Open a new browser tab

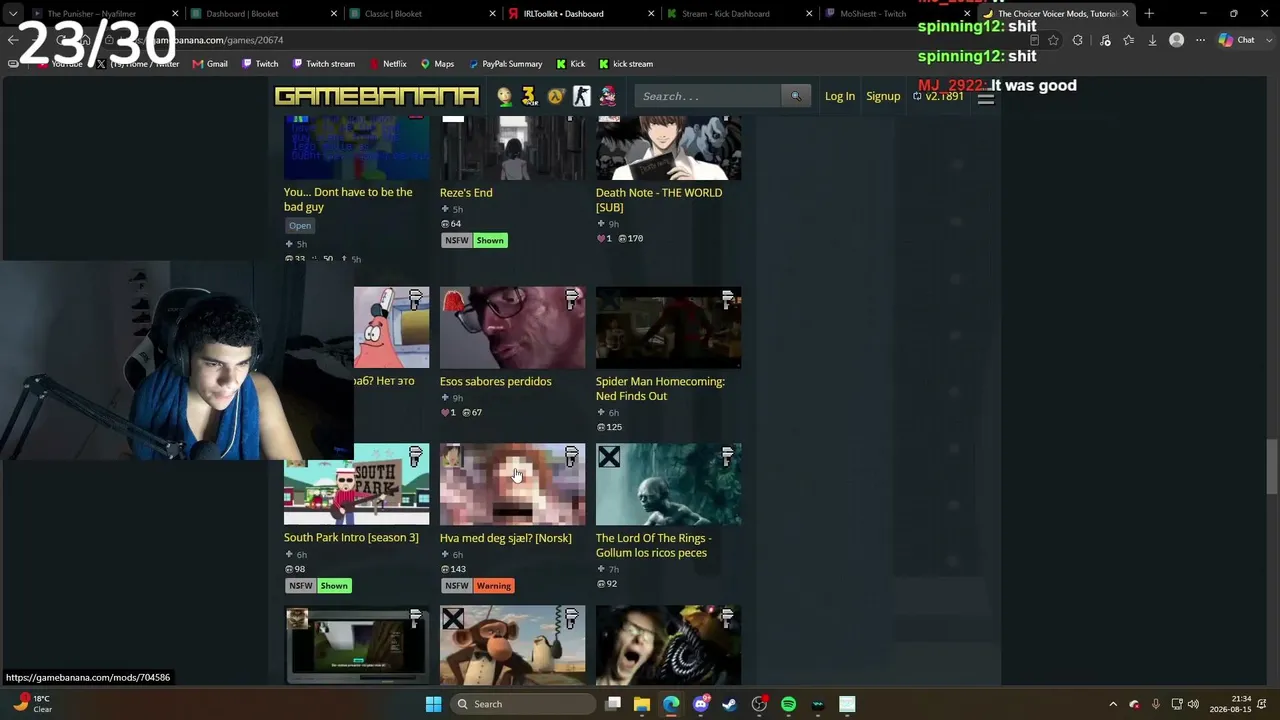pyautogui.click(x=1149, y=14)
